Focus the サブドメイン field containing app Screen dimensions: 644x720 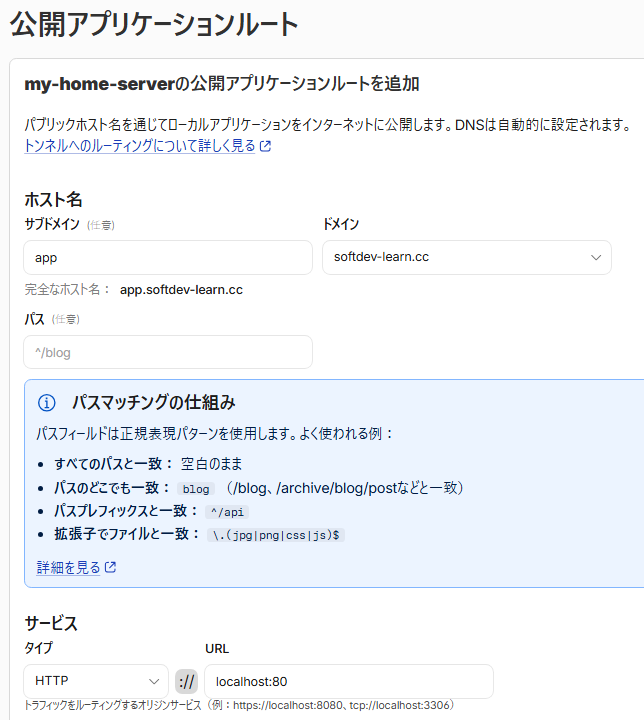pyautogui.click(x=168, y=258)
